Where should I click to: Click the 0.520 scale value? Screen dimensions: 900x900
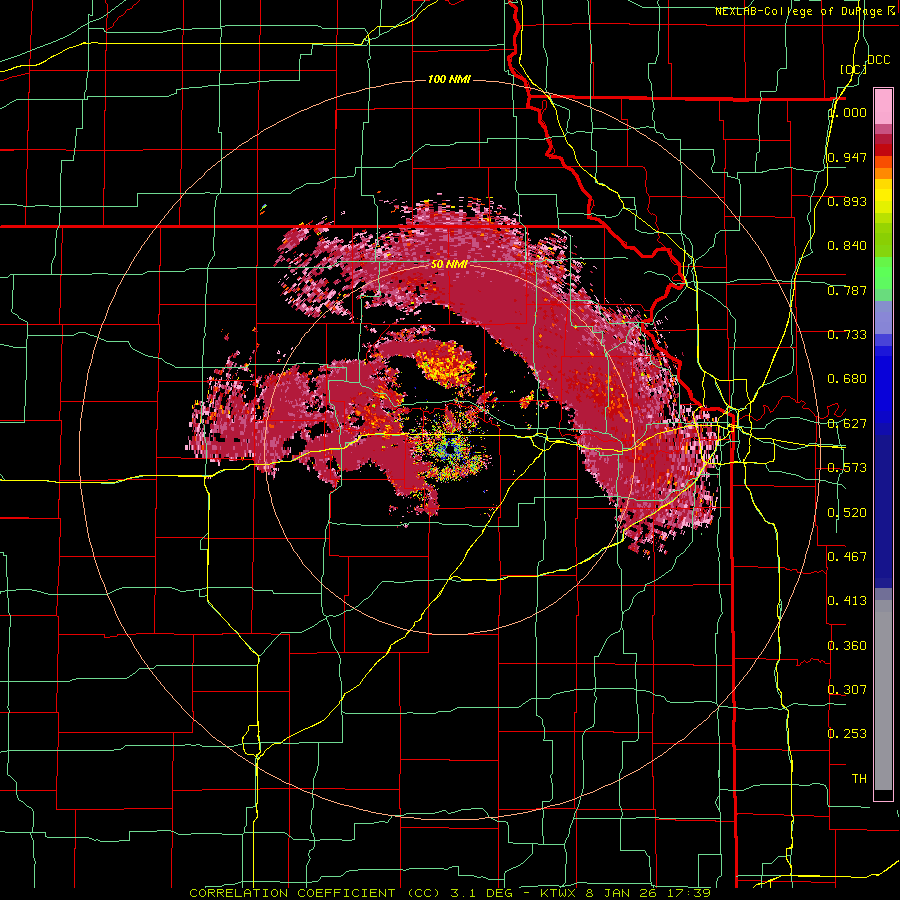[x=847, y=512]
